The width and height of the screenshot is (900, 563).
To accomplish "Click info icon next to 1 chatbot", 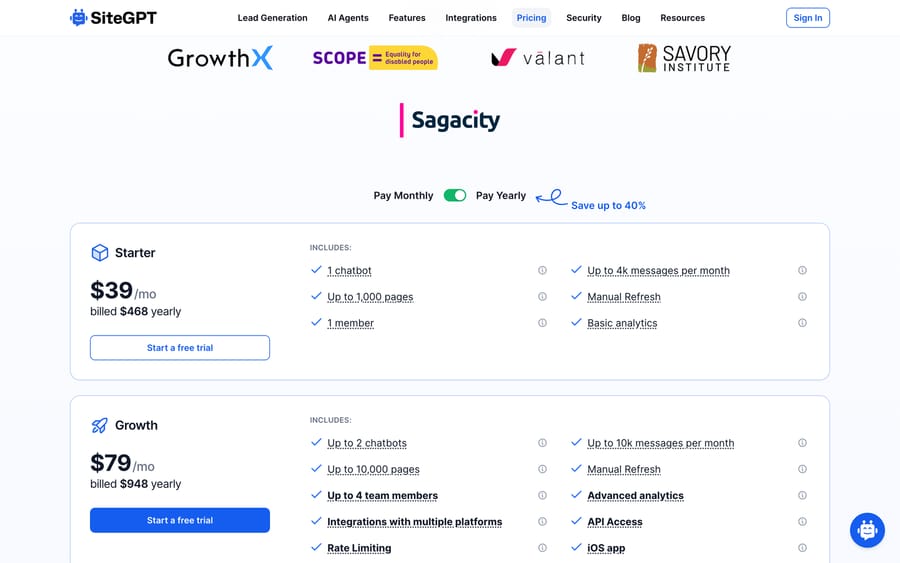I will [x=542, y=270].
